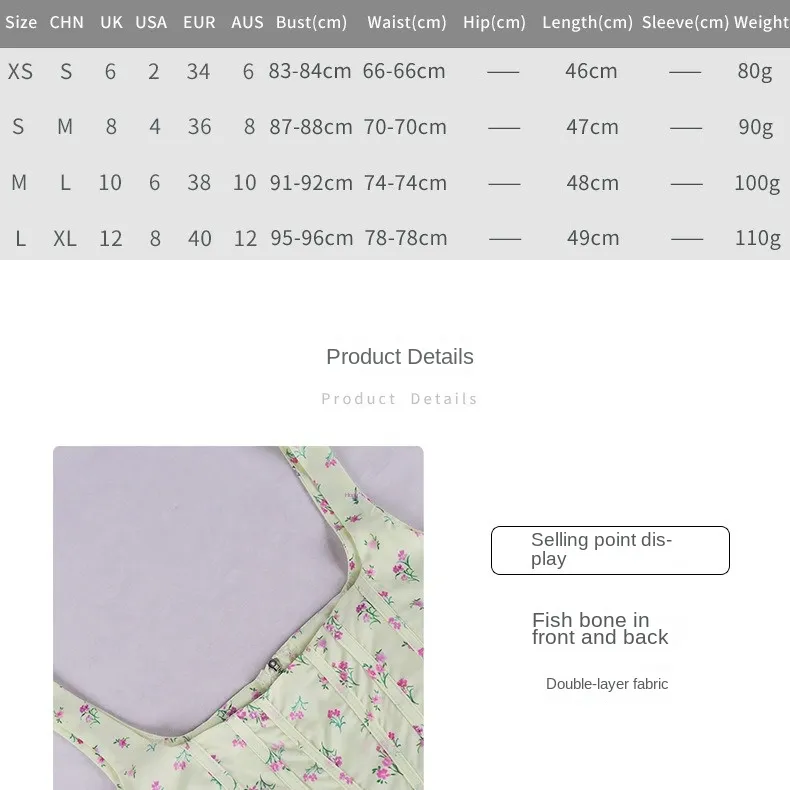Viewport: 790px width, 790px height.
Task: Click weight value '80g'
Action: click(754, 72)
